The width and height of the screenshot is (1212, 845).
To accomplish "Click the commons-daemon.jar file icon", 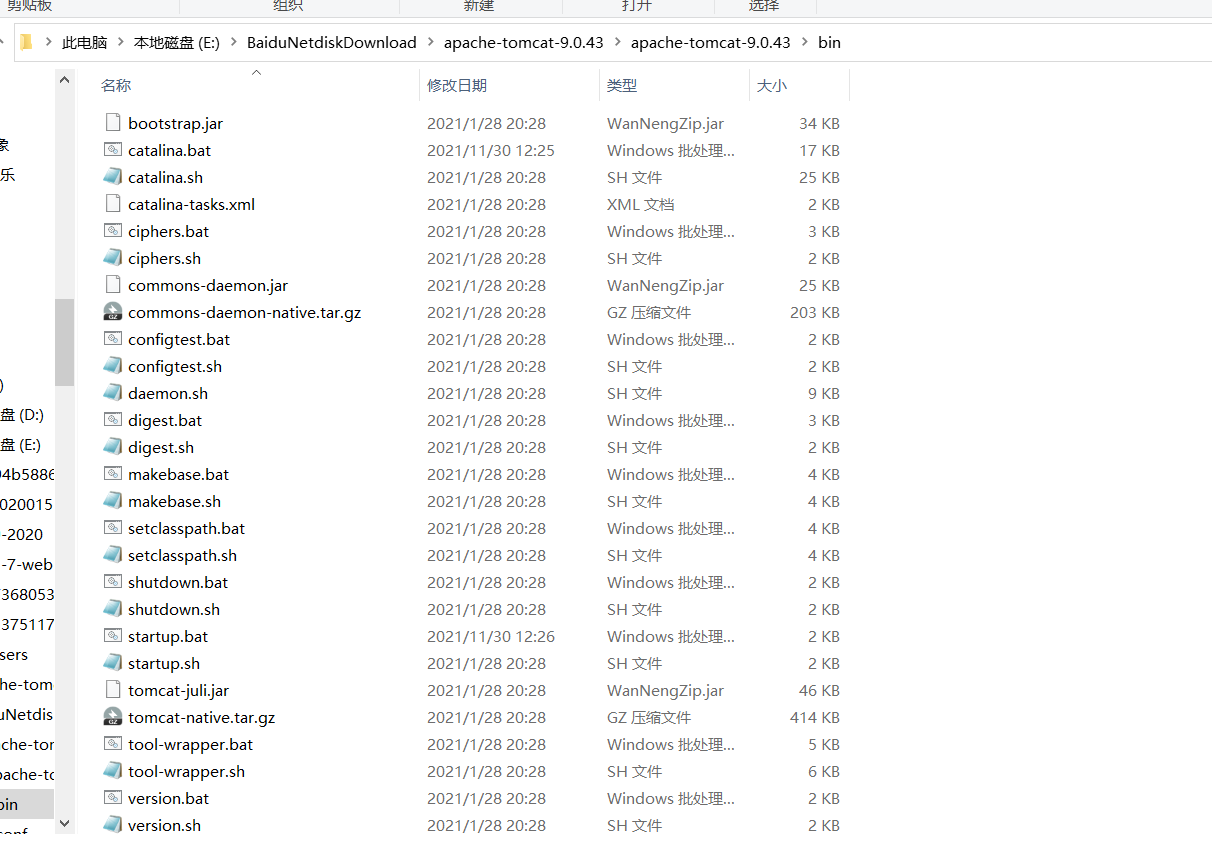I will click(113, 285).
